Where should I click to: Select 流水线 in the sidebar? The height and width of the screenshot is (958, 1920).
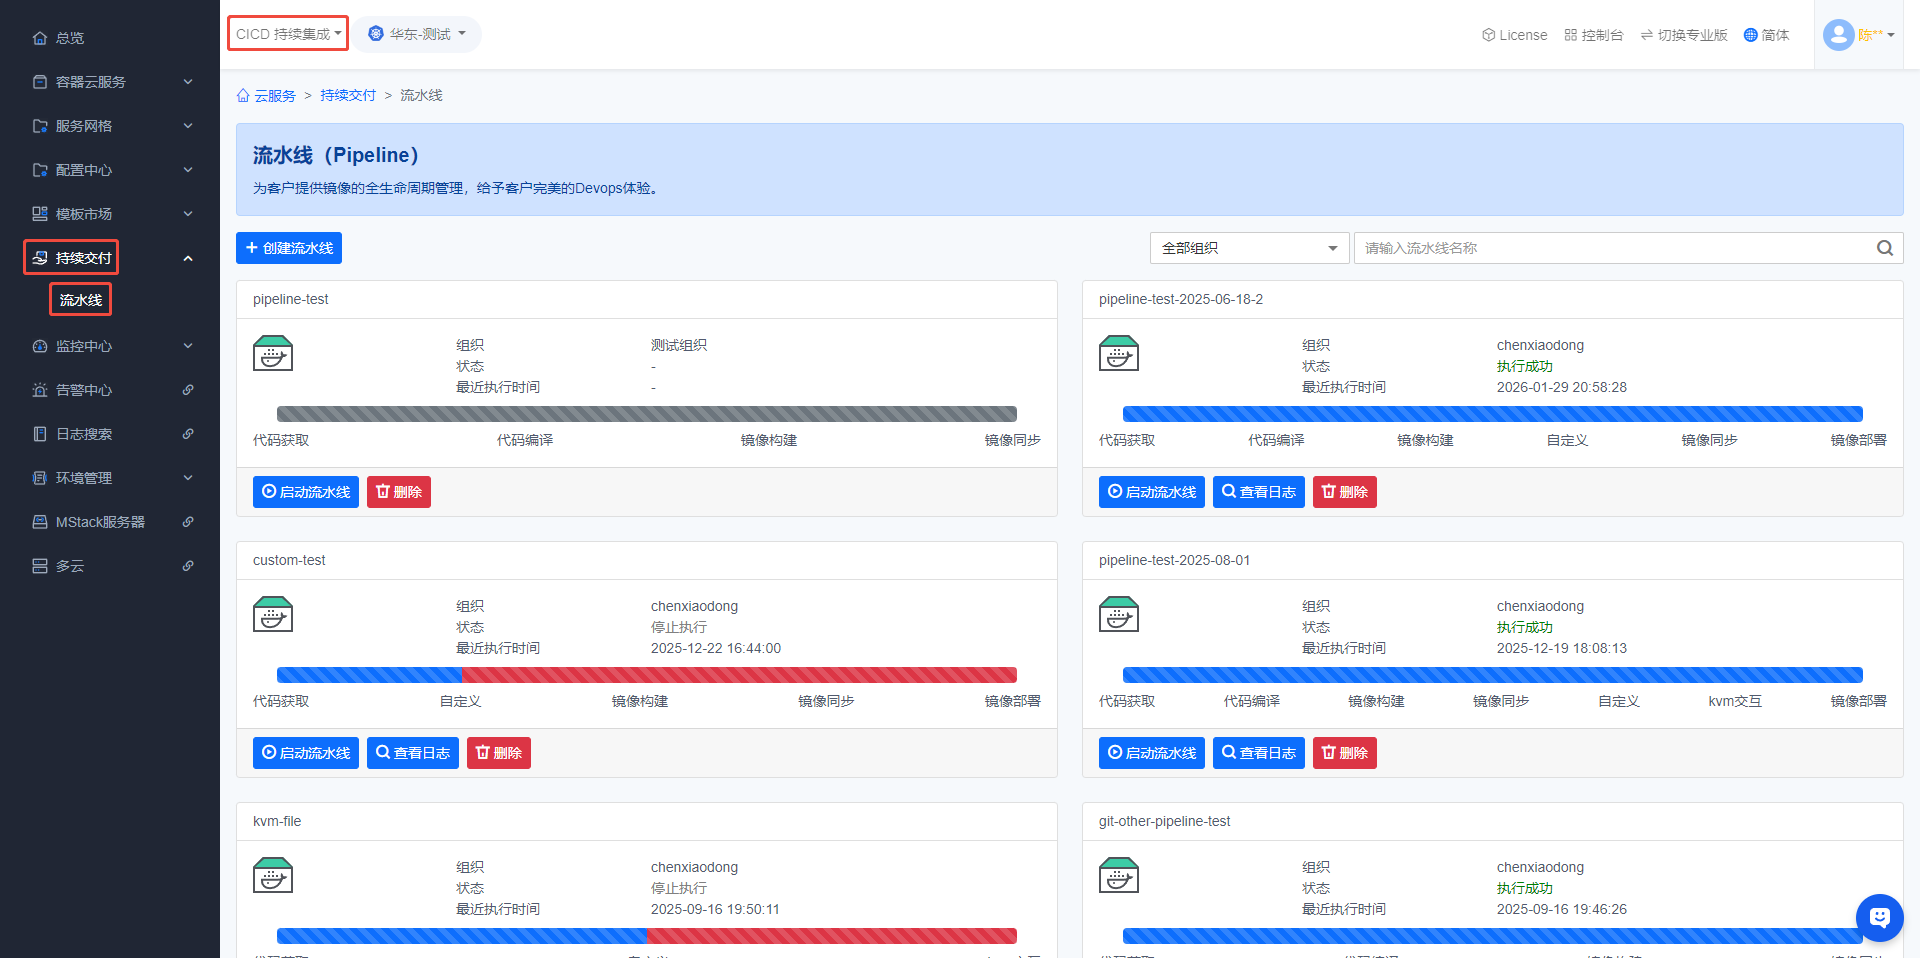[81, 300]
